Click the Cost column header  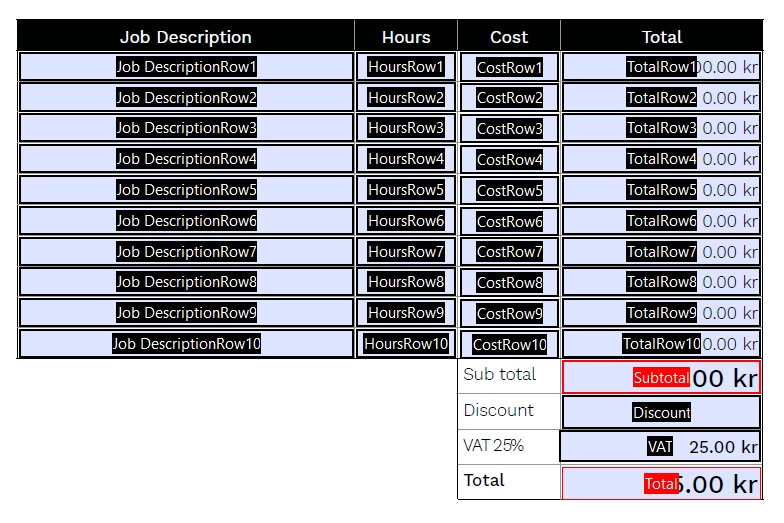[509, 36]
